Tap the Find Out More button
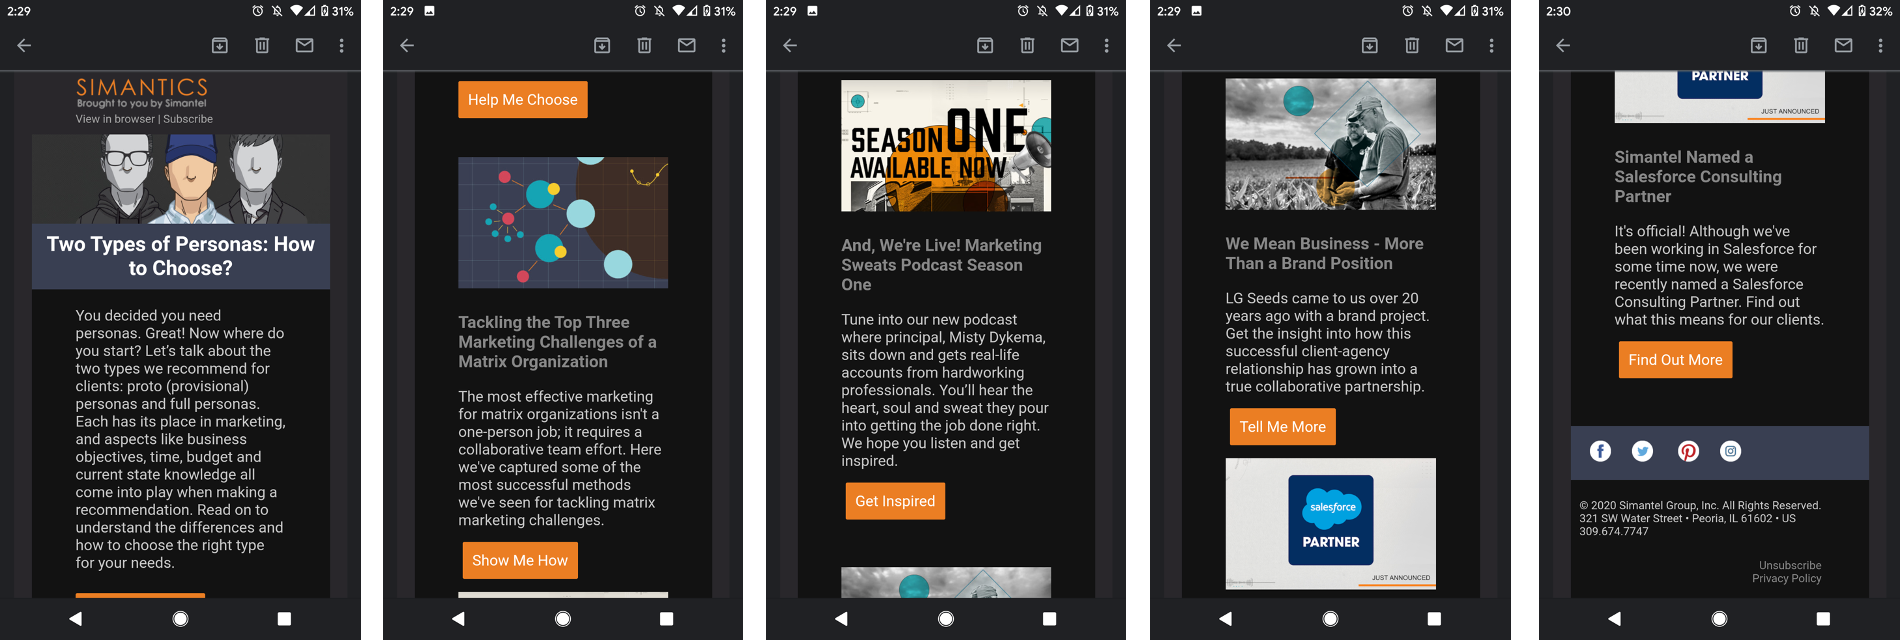 [x=1676, y=360]
